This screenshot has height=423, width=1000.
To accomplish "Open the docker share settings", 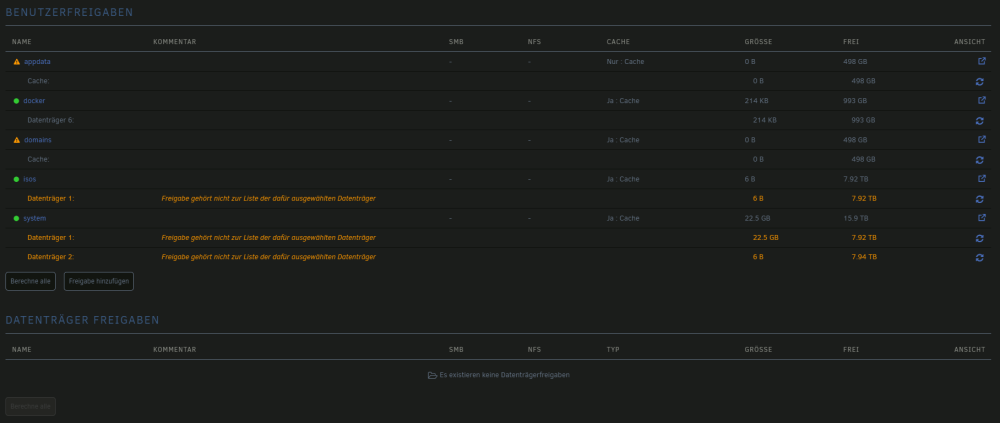I will tap(34, 101).
